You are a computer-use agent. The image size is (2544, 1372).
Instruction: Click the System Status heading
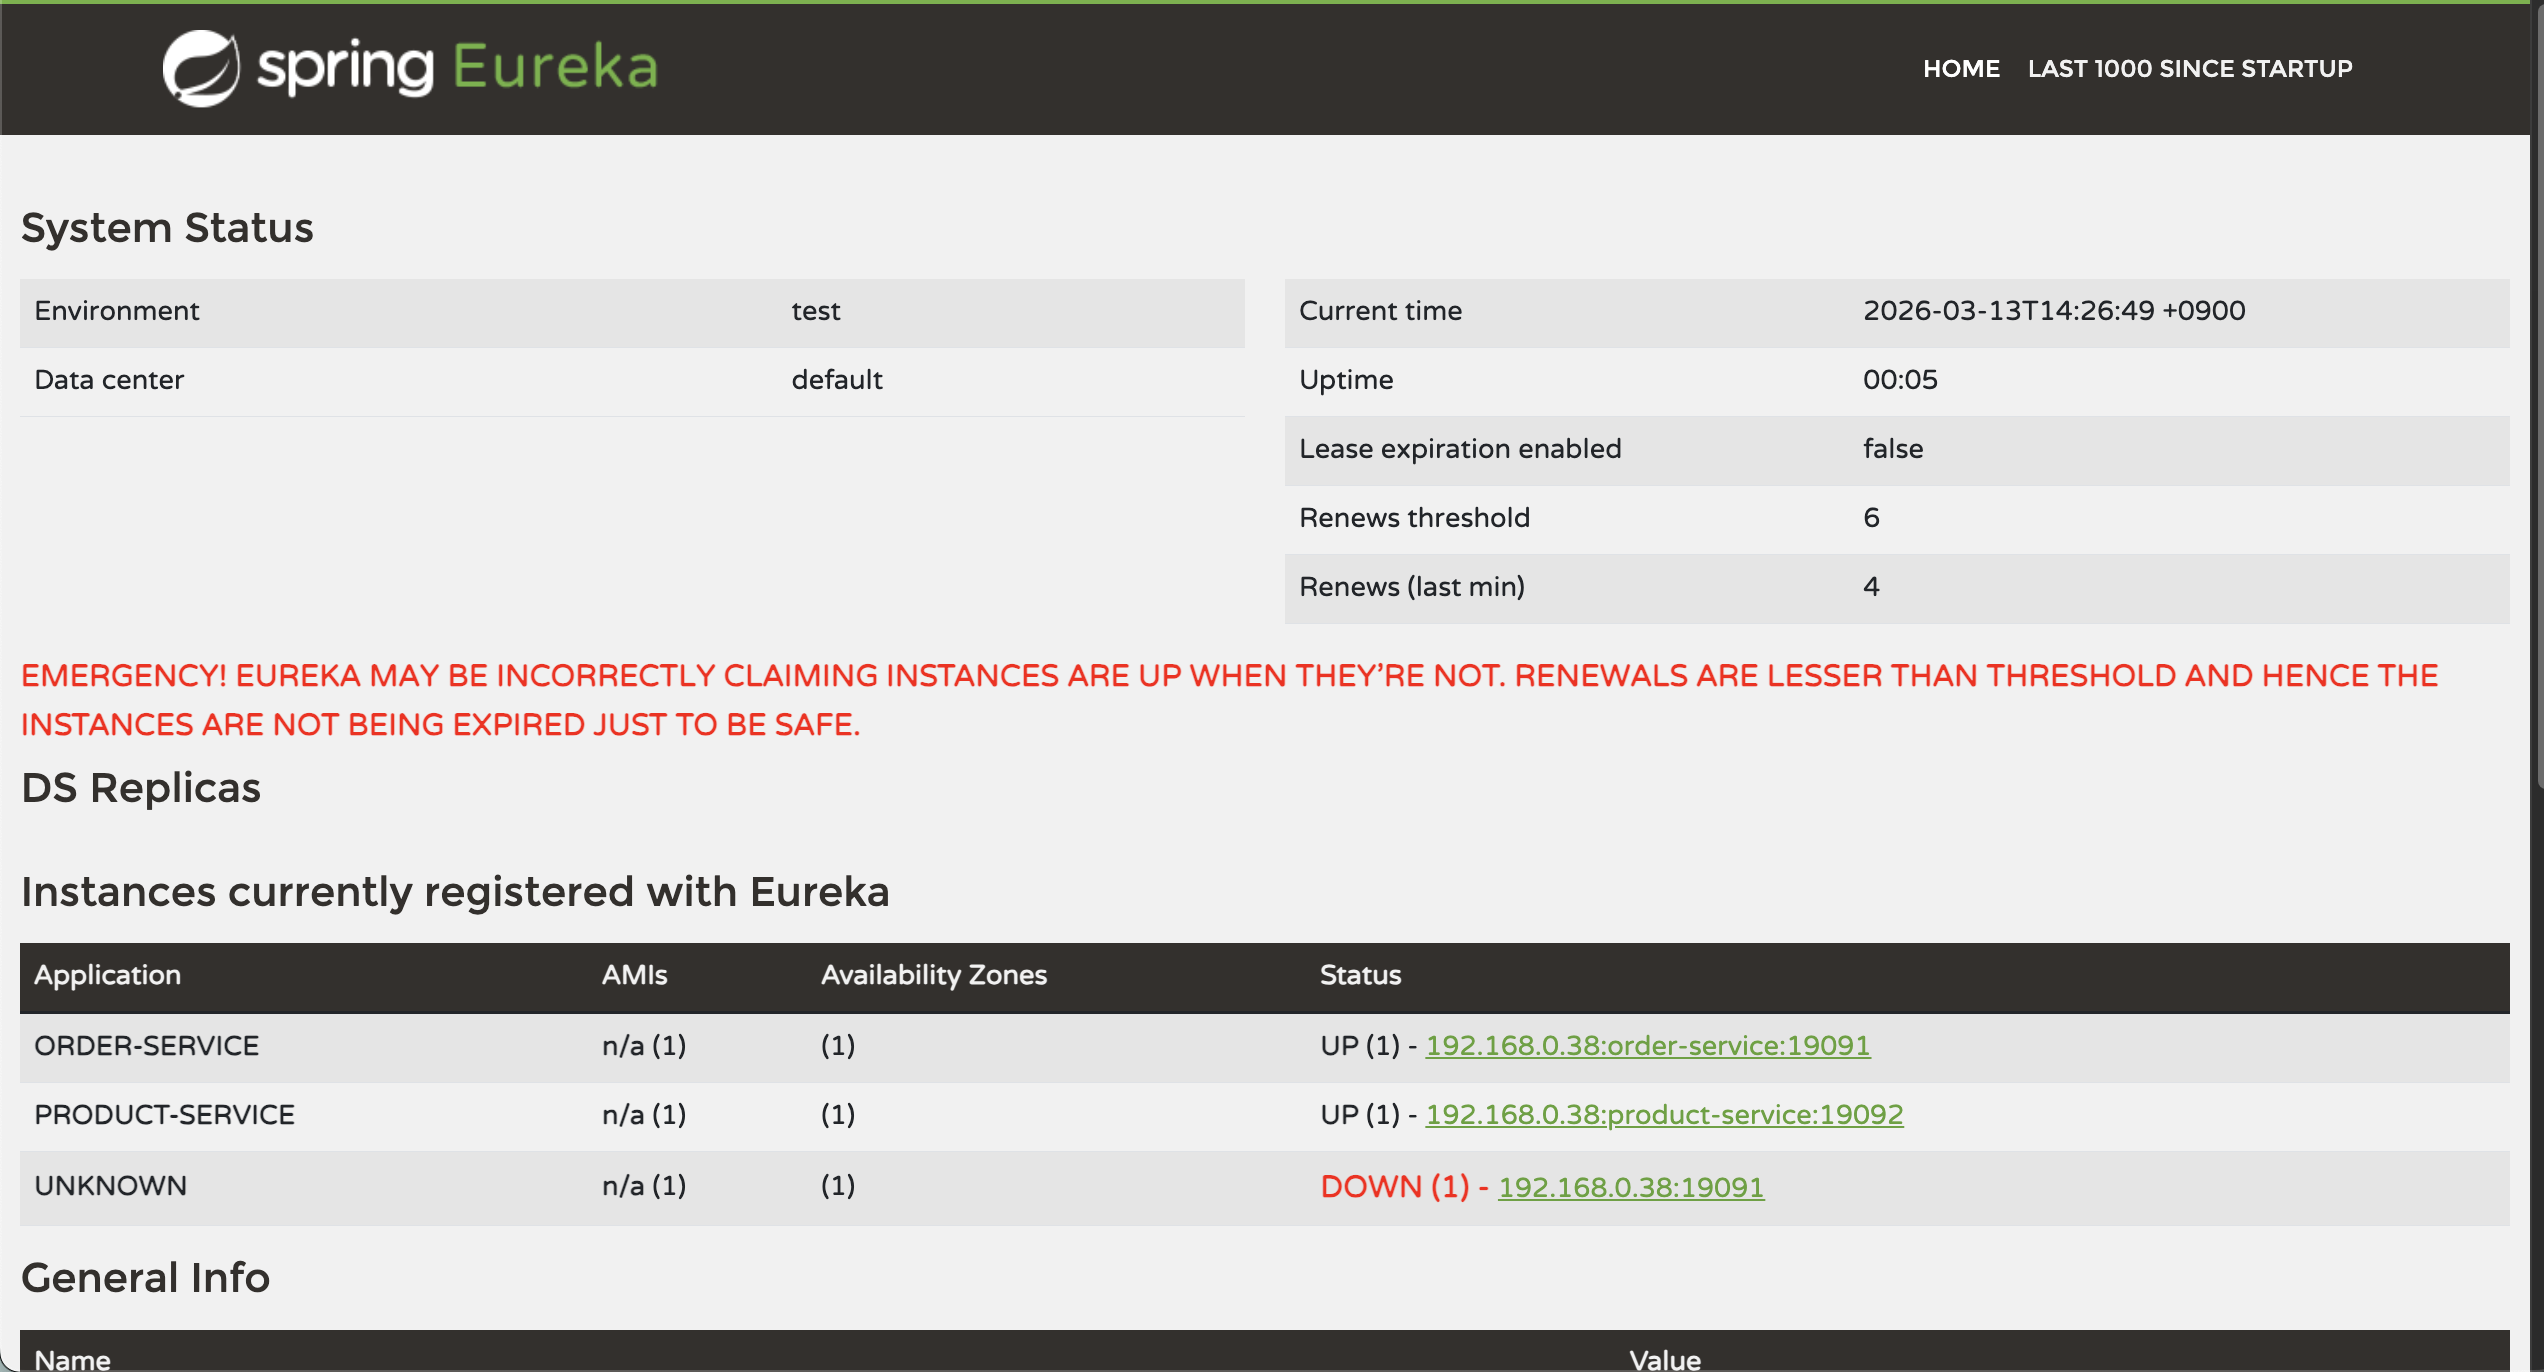pos(167,228)
